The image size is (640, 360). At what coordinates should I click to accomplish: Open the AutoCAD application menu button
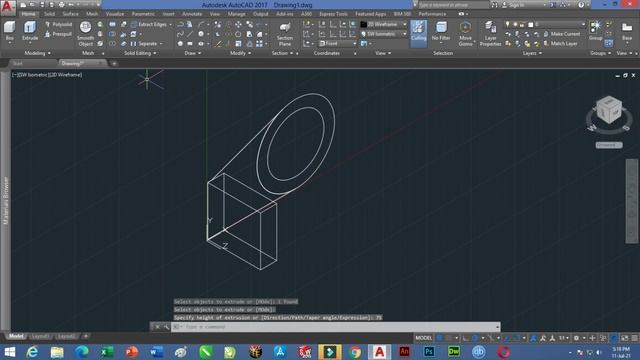click(x=8, y=8)
